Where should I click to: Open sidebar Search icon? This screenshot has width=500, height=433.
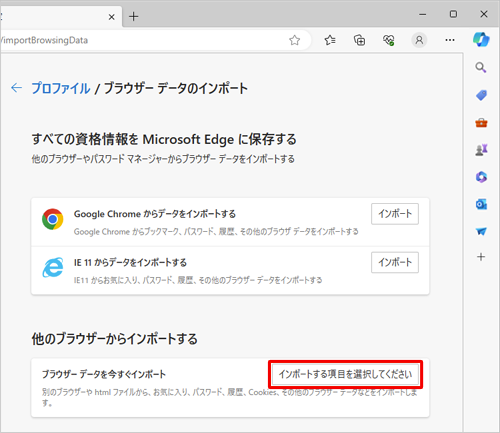coord(481,67)
